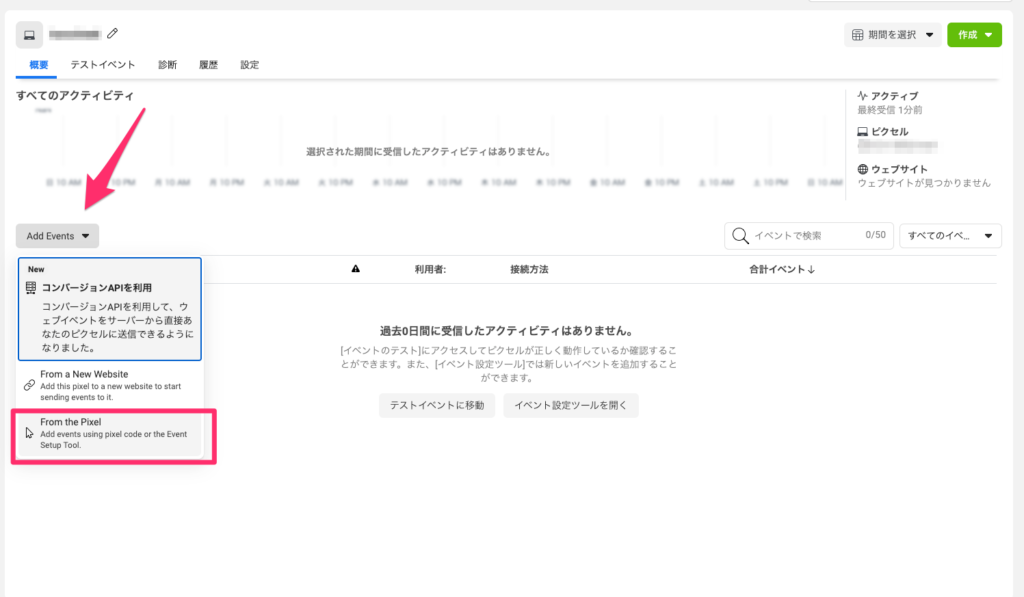Expand the green 作成 dropdown button
This screenshot has height=597, width=1024.
click(x=974, y=35)
